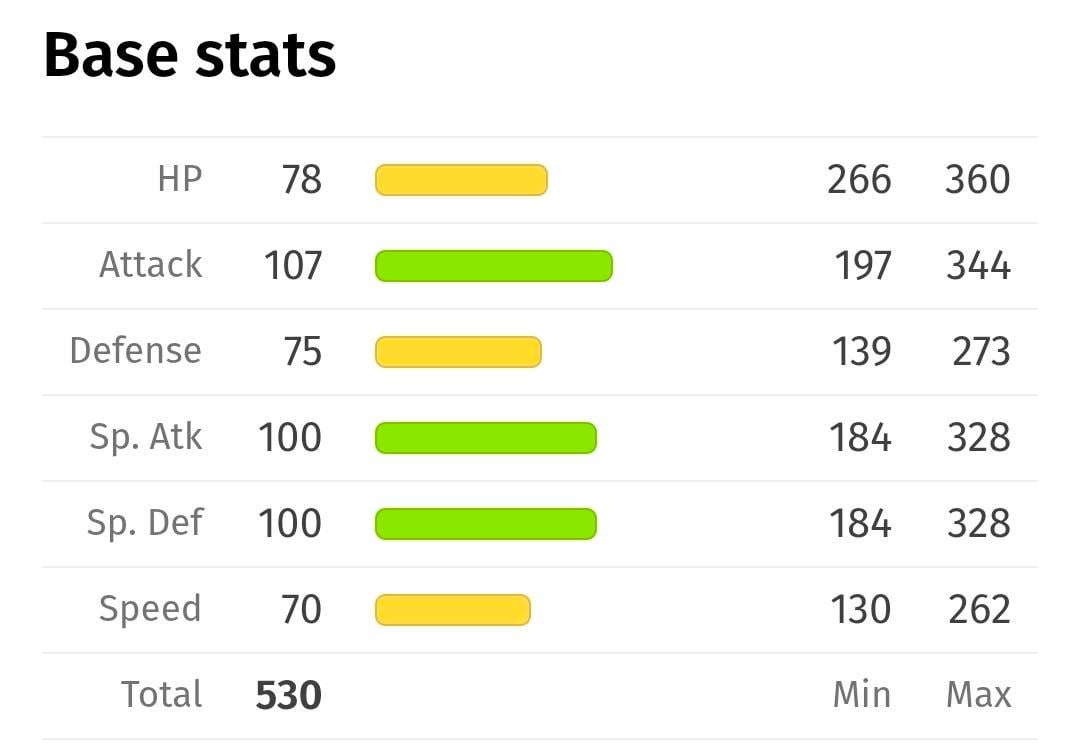
Task: Click the yellow Defense stat bar
Action: pos(458,352)
